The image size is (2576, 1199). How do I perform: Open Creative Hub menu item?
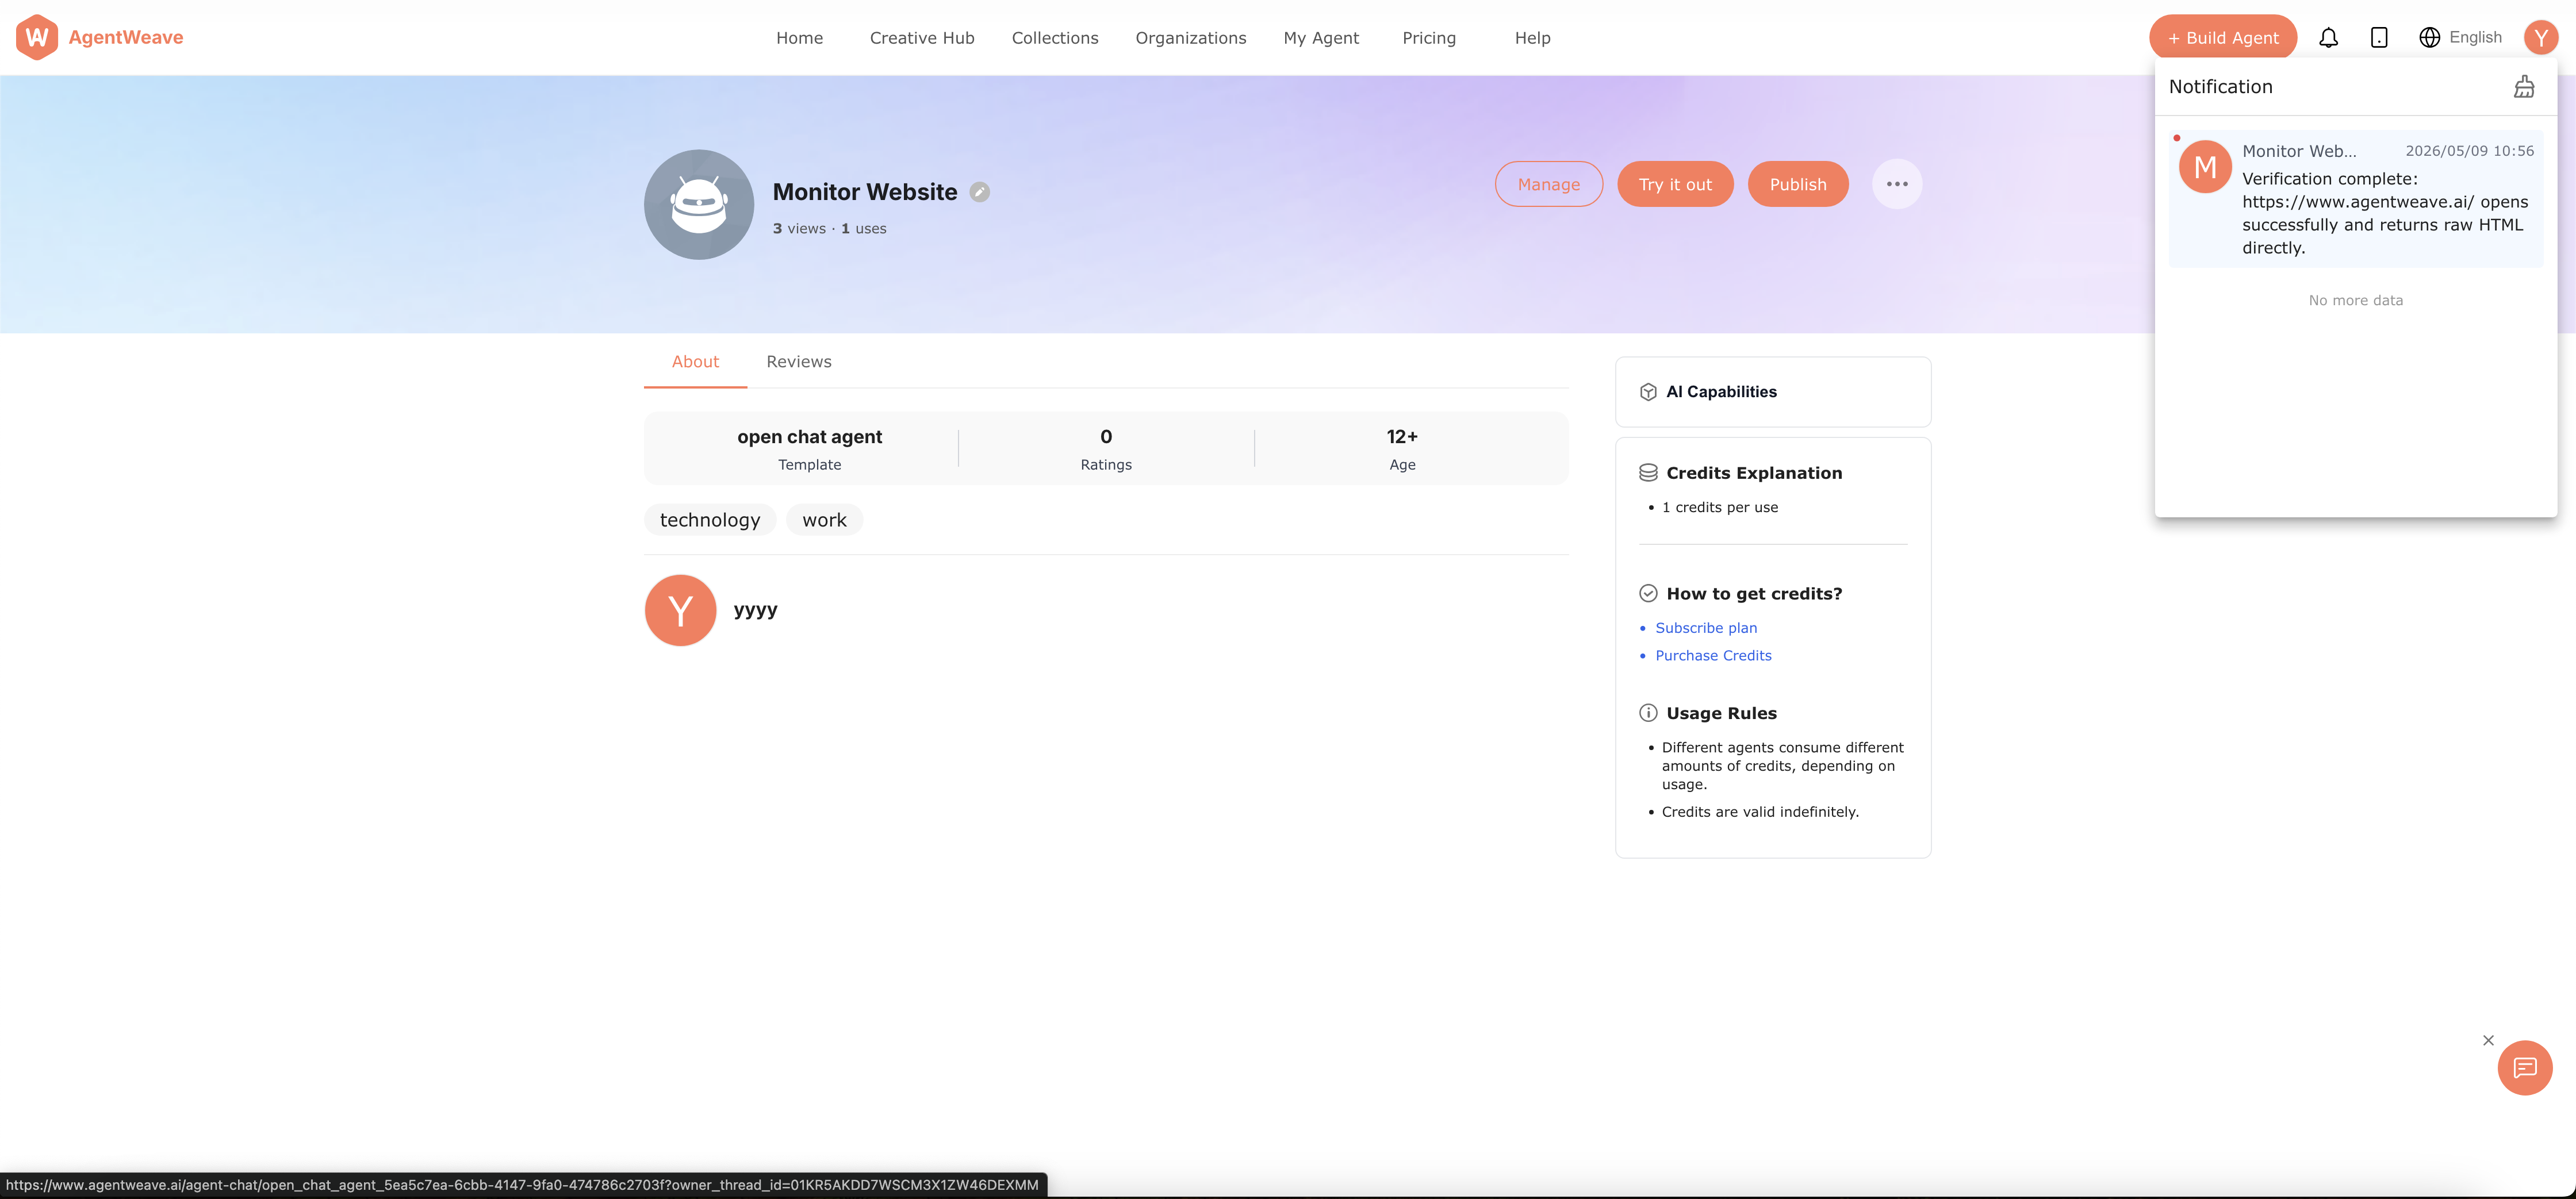click(921, 38)
